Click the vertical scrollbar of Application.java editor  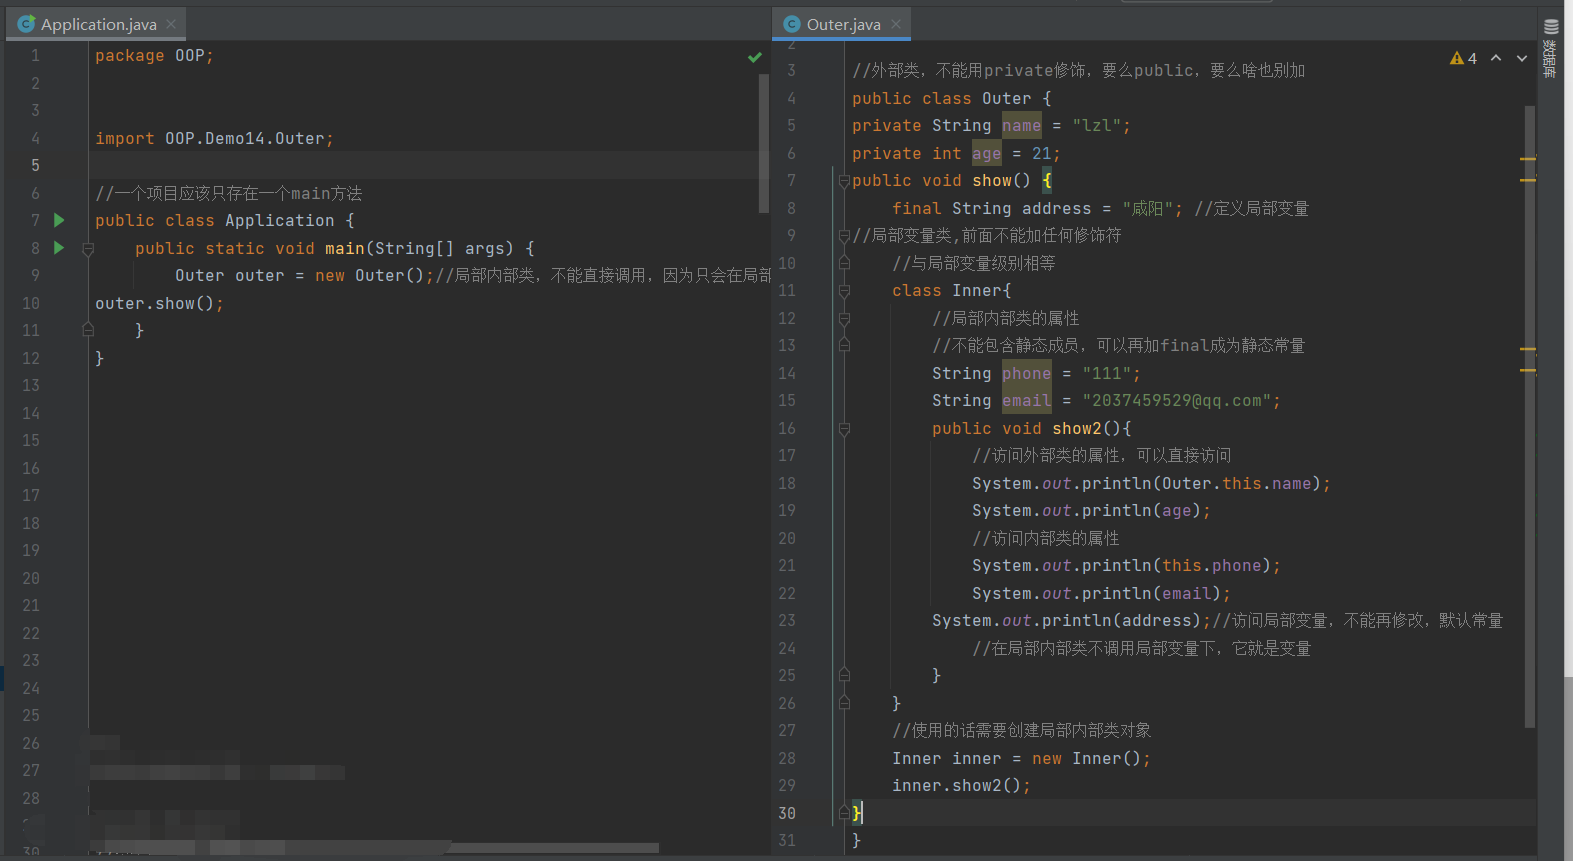point(764,143)
